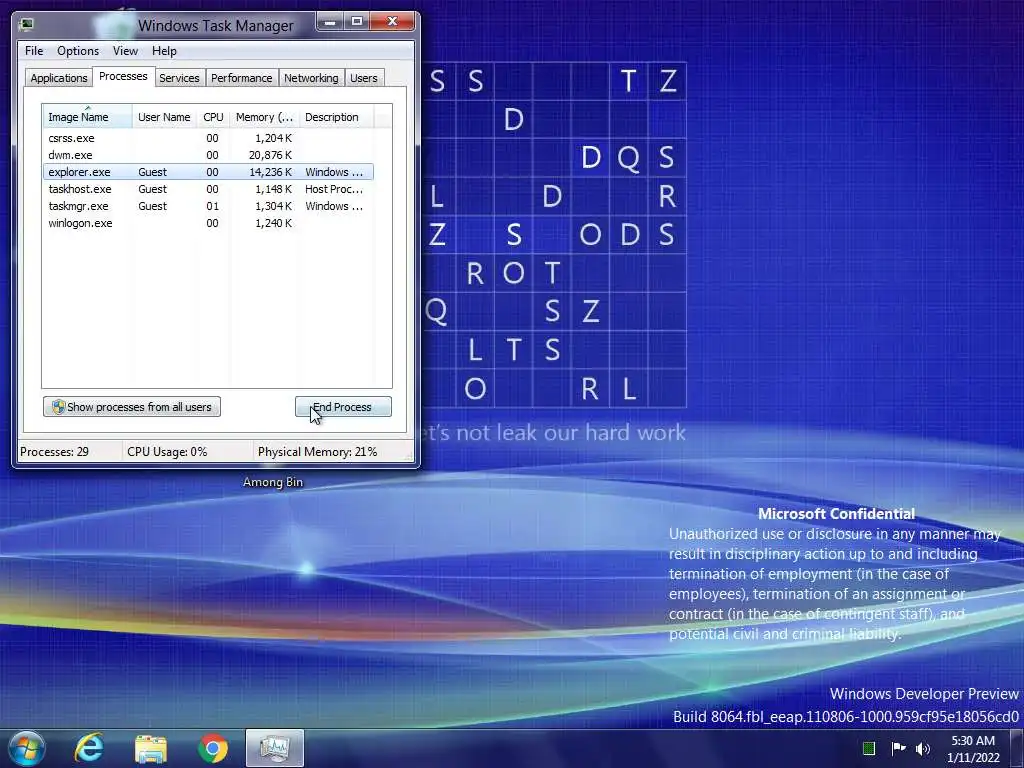
Task: Select the csrss.exe process row
Action: [208, 138]
